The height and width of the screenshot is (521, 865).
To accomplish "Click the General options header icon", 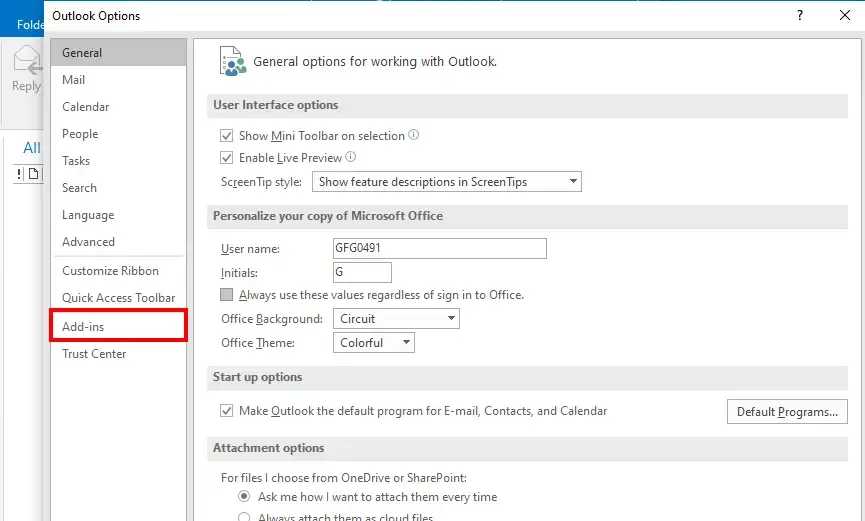I will pyautogui.click(x=232, y=61).
